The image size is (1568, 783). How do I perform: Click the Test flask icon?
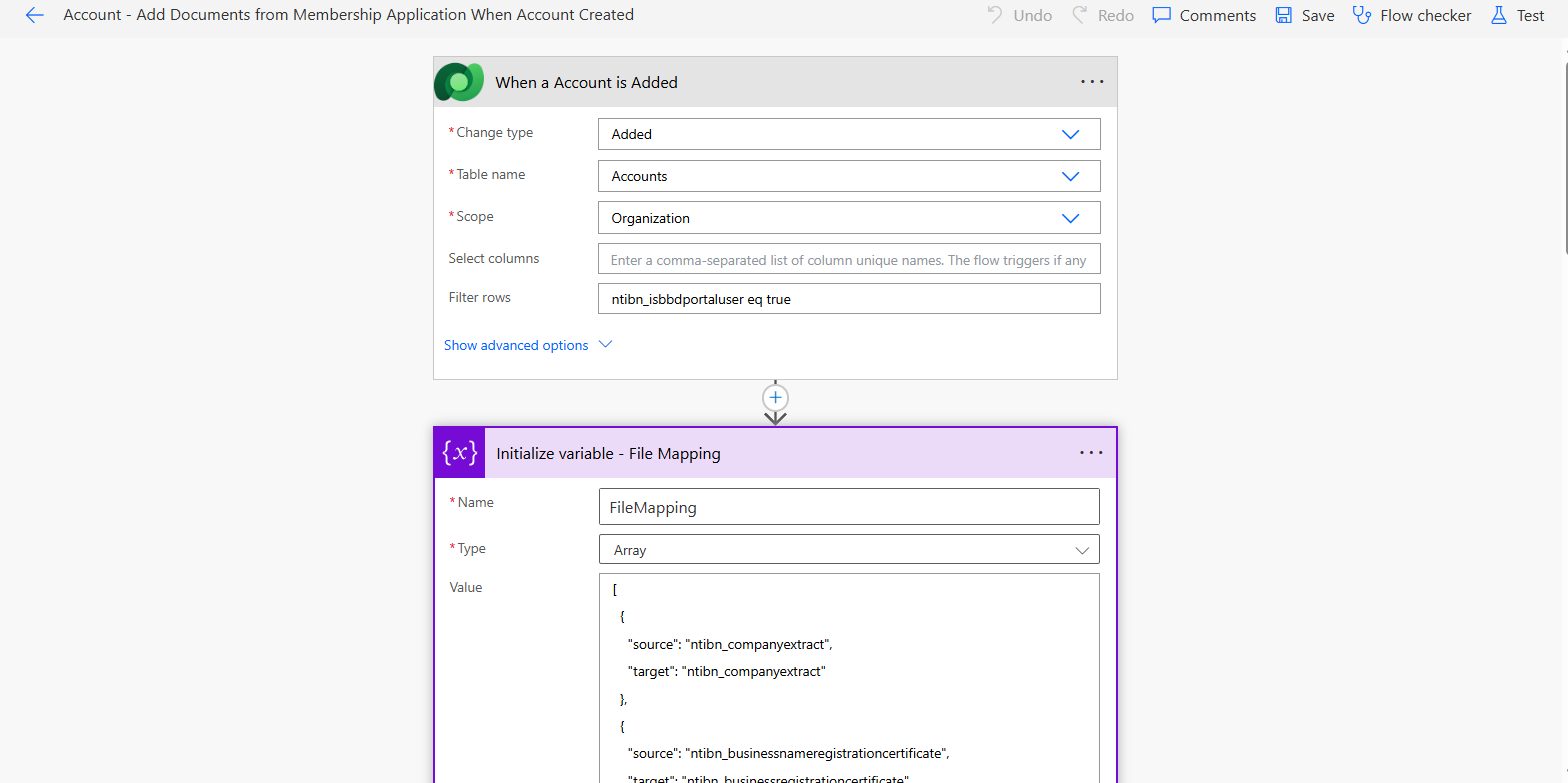(x=1498, y=15)
